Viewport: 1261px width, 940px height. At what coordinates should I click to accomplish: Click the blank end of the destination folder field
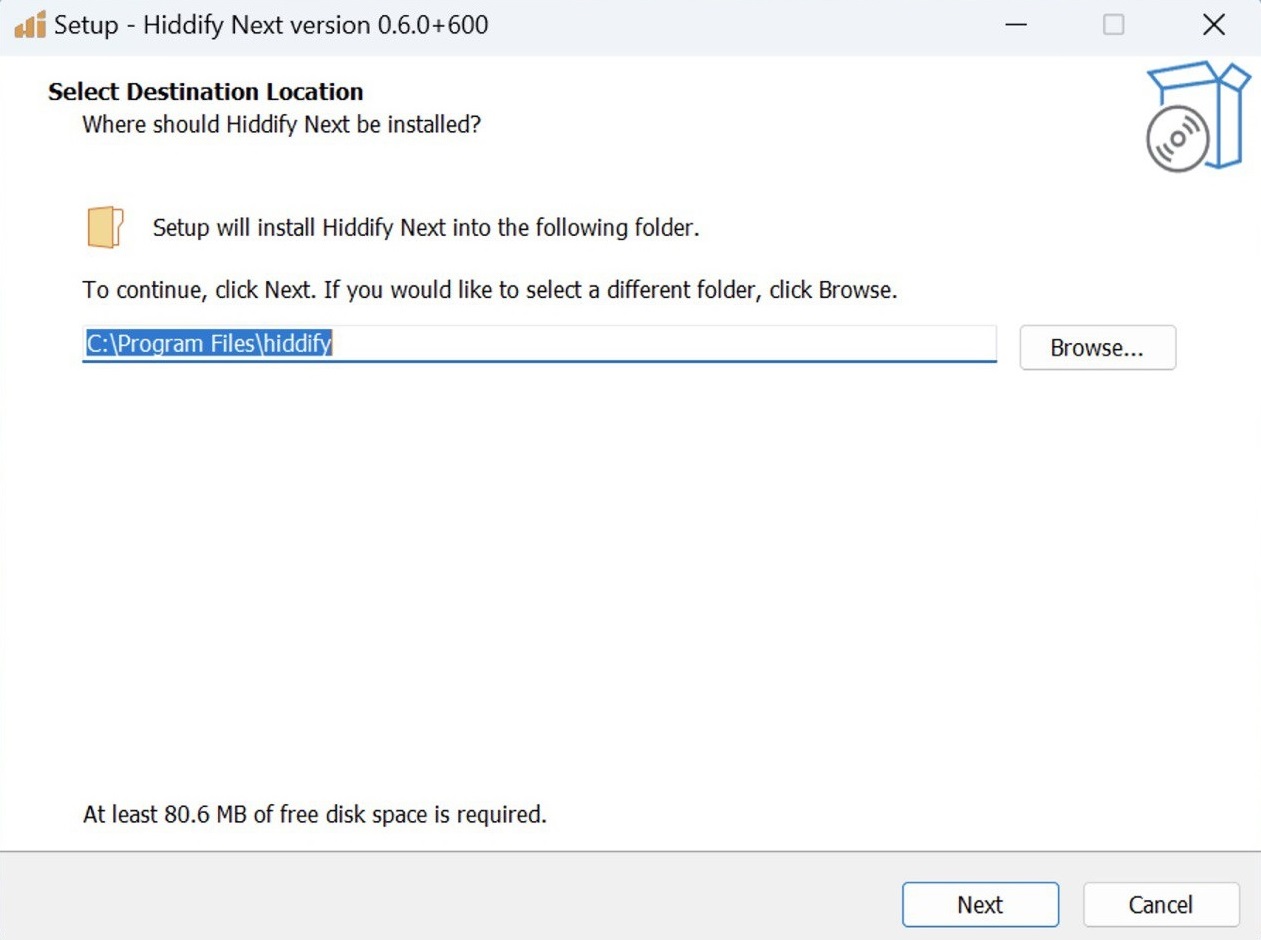700,345
